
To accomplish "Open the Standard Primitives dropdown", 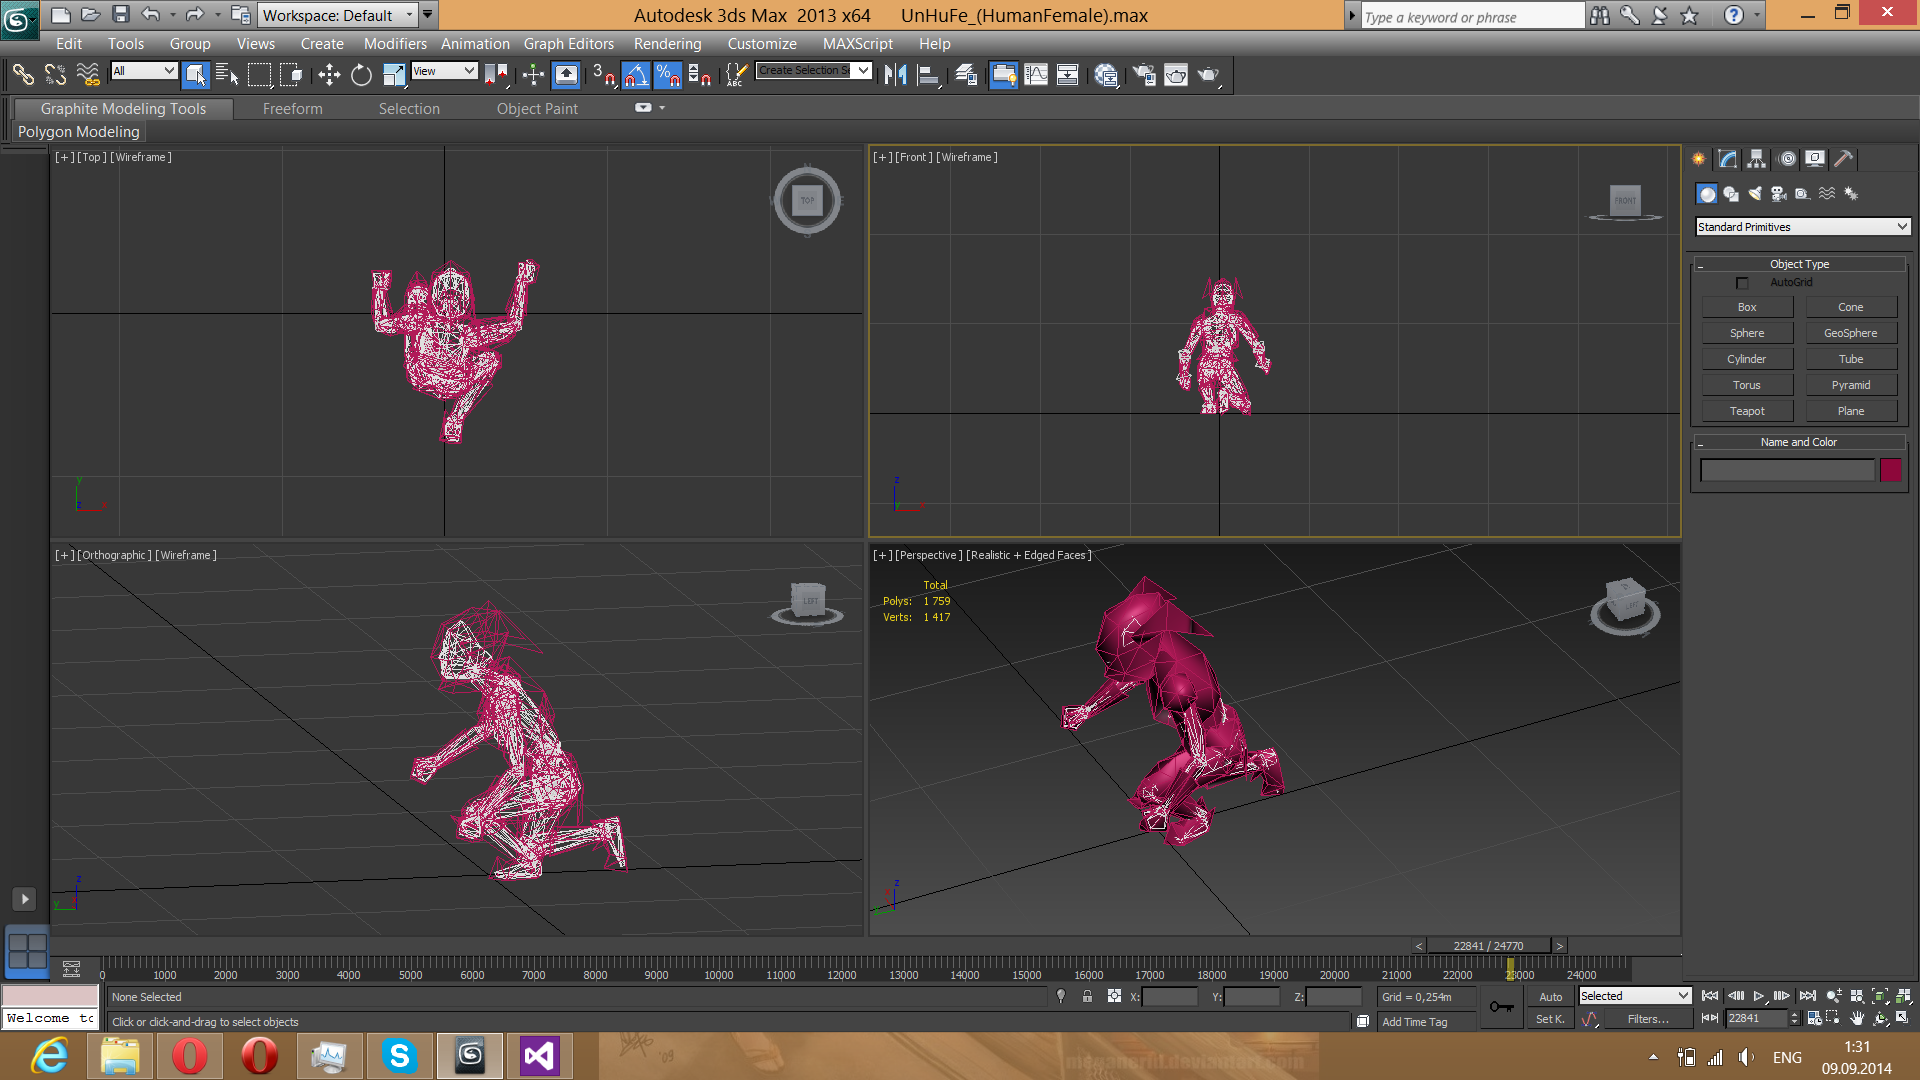I will [1802, 227].
